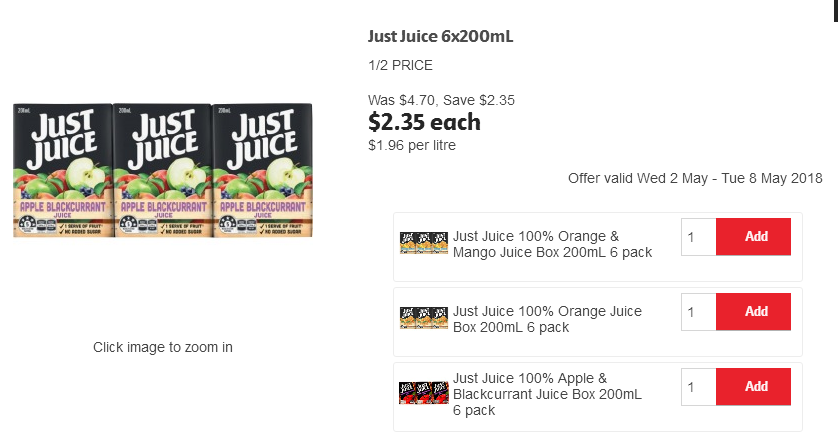Add Apple & Blackcurrant Juice Box to cart
The image size is (838, 438).
tap(753, 386)
